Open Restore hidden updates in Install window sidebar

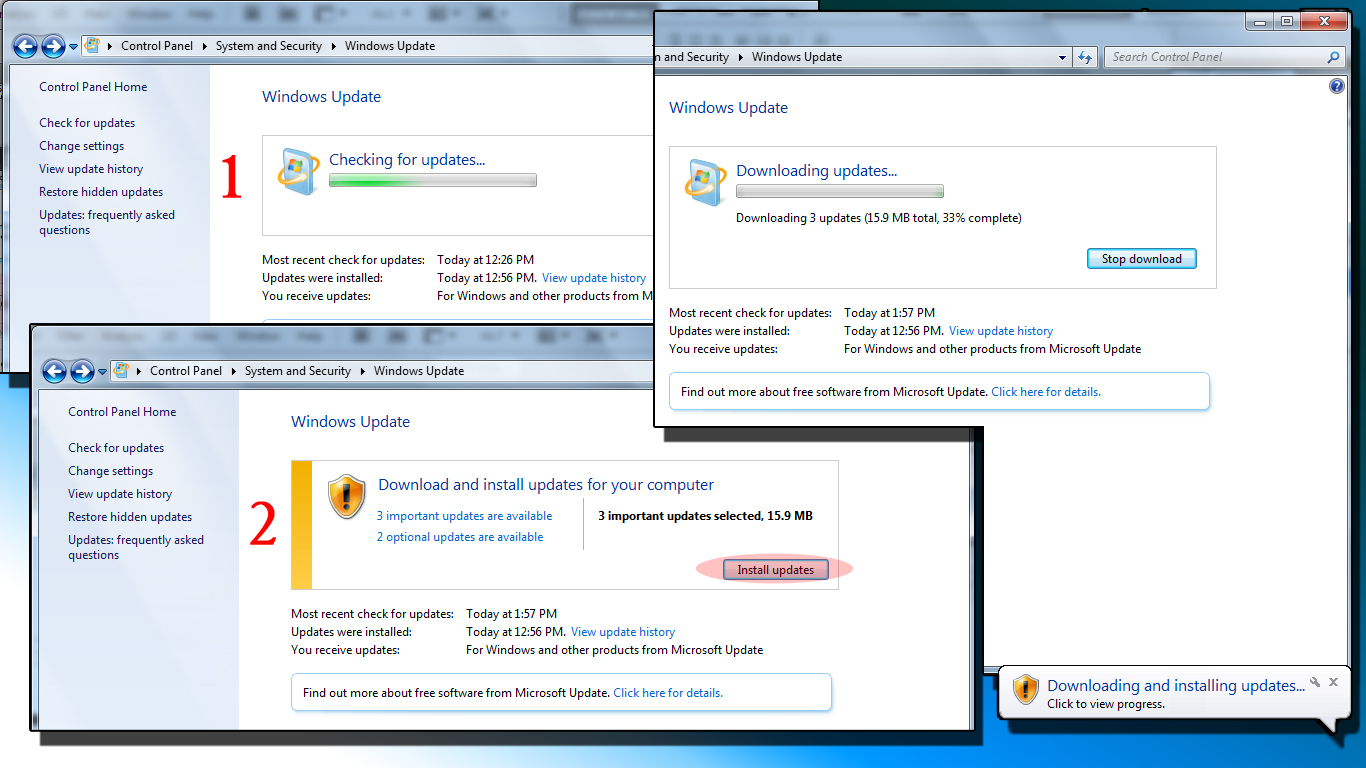(x=130, y=517)
